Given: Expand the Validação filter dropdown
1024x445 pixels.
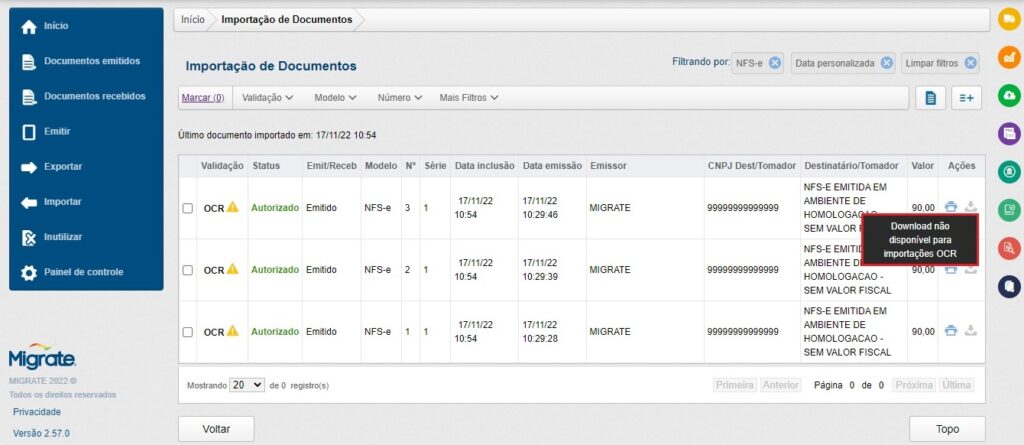Looking at the screenshot, I should tap(267, 98).
